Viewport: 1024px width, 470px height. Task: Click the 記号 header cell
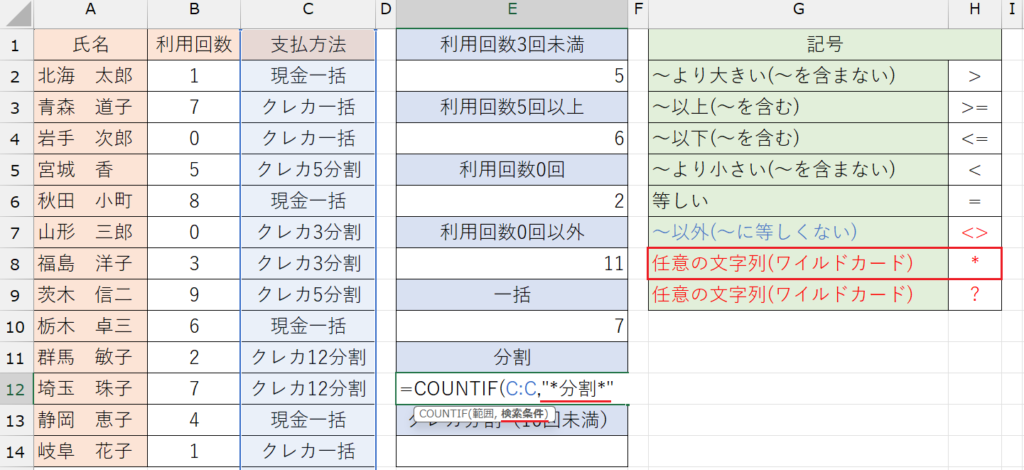825,45
